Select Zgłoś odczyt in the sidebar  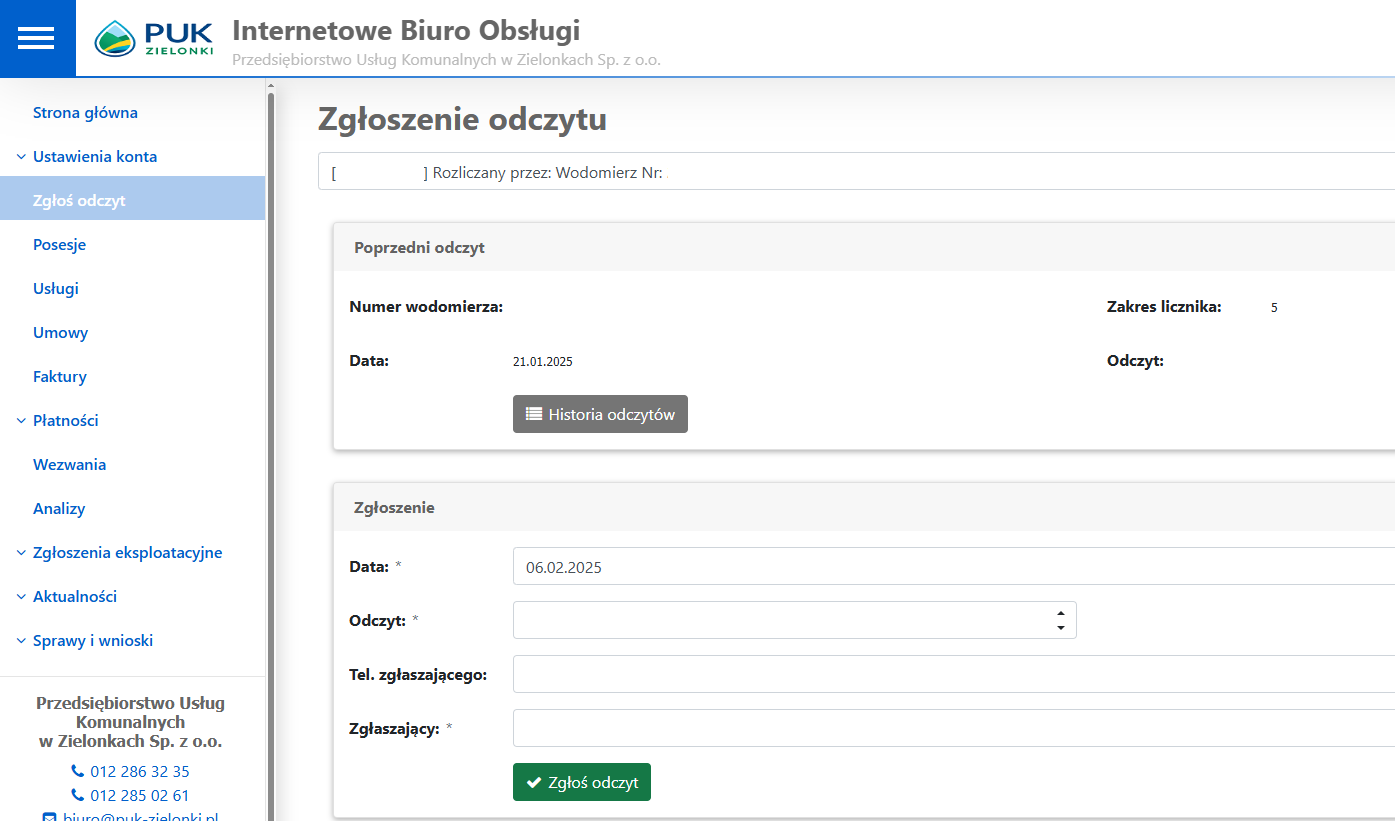[132, 200]
